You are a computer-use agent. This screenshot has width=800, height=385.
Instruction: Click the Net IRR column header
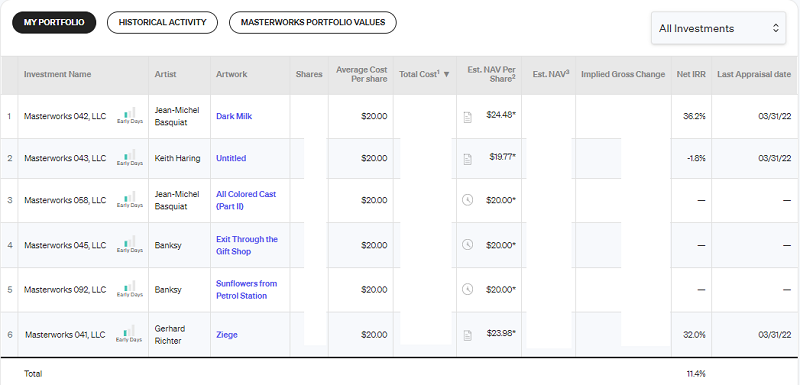pos(691,74)
